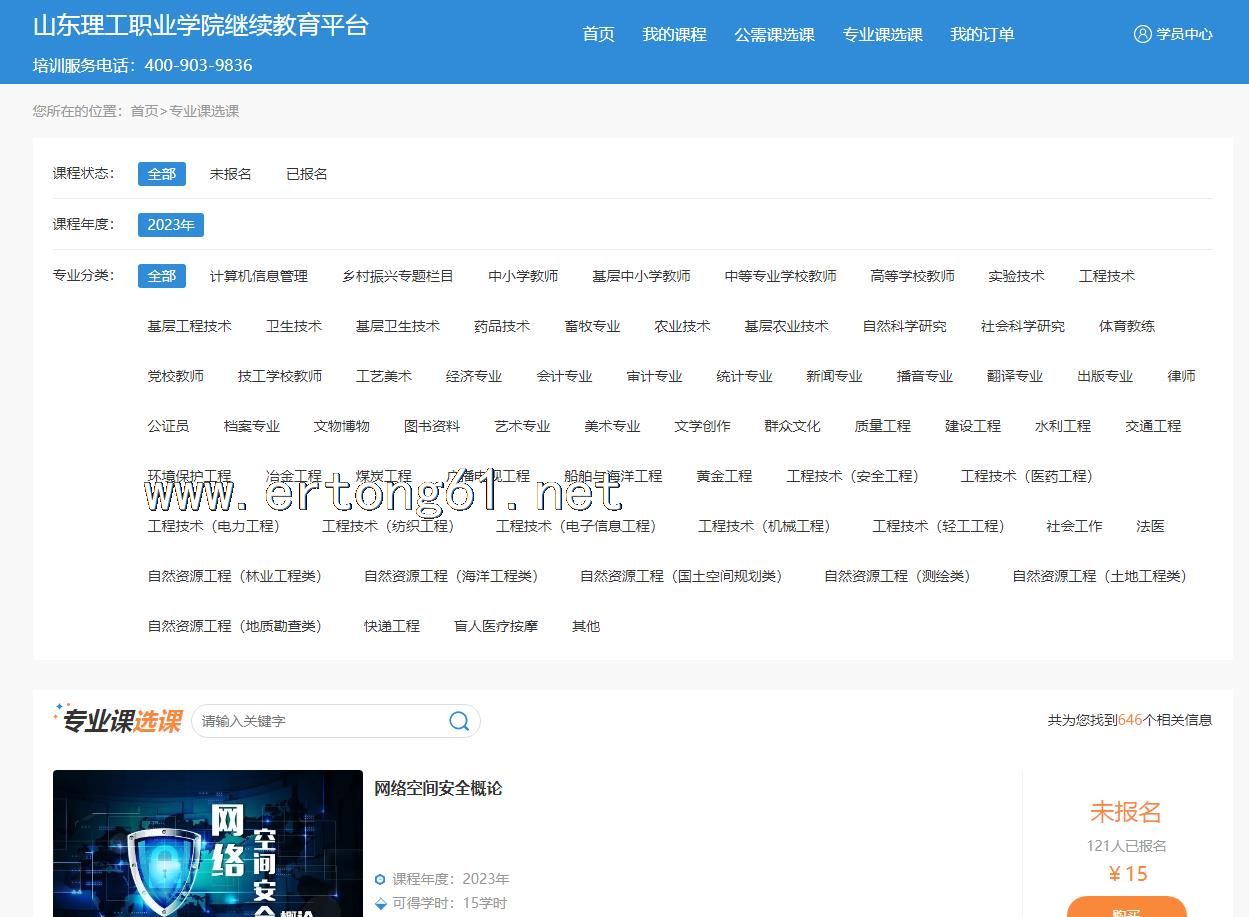1249x917 pixels.
Task: Click the keyword search input field
Action: (x=320, y=721)
